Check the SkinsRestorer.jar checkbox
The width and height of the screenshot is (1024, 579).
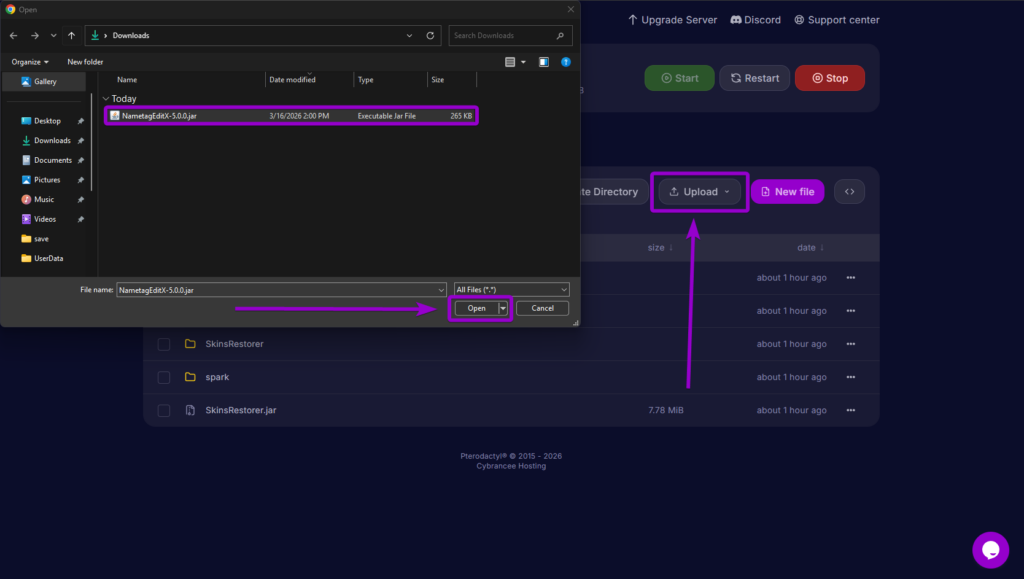[163, 409]
